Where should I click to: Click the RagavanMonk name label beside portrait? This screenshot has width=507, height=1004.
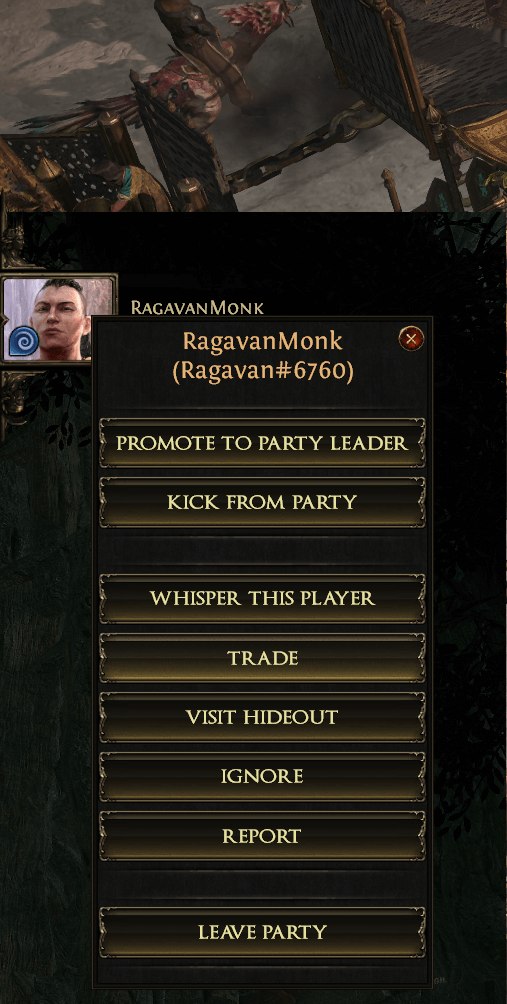click(x=197, y=307)
